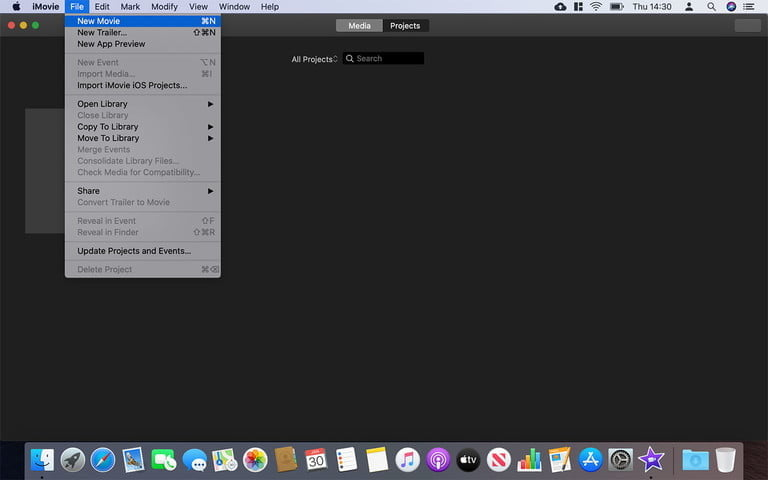This screenshot has width=768, height=480.
Task: Switch to the Projects view
Action: point(405,26)
